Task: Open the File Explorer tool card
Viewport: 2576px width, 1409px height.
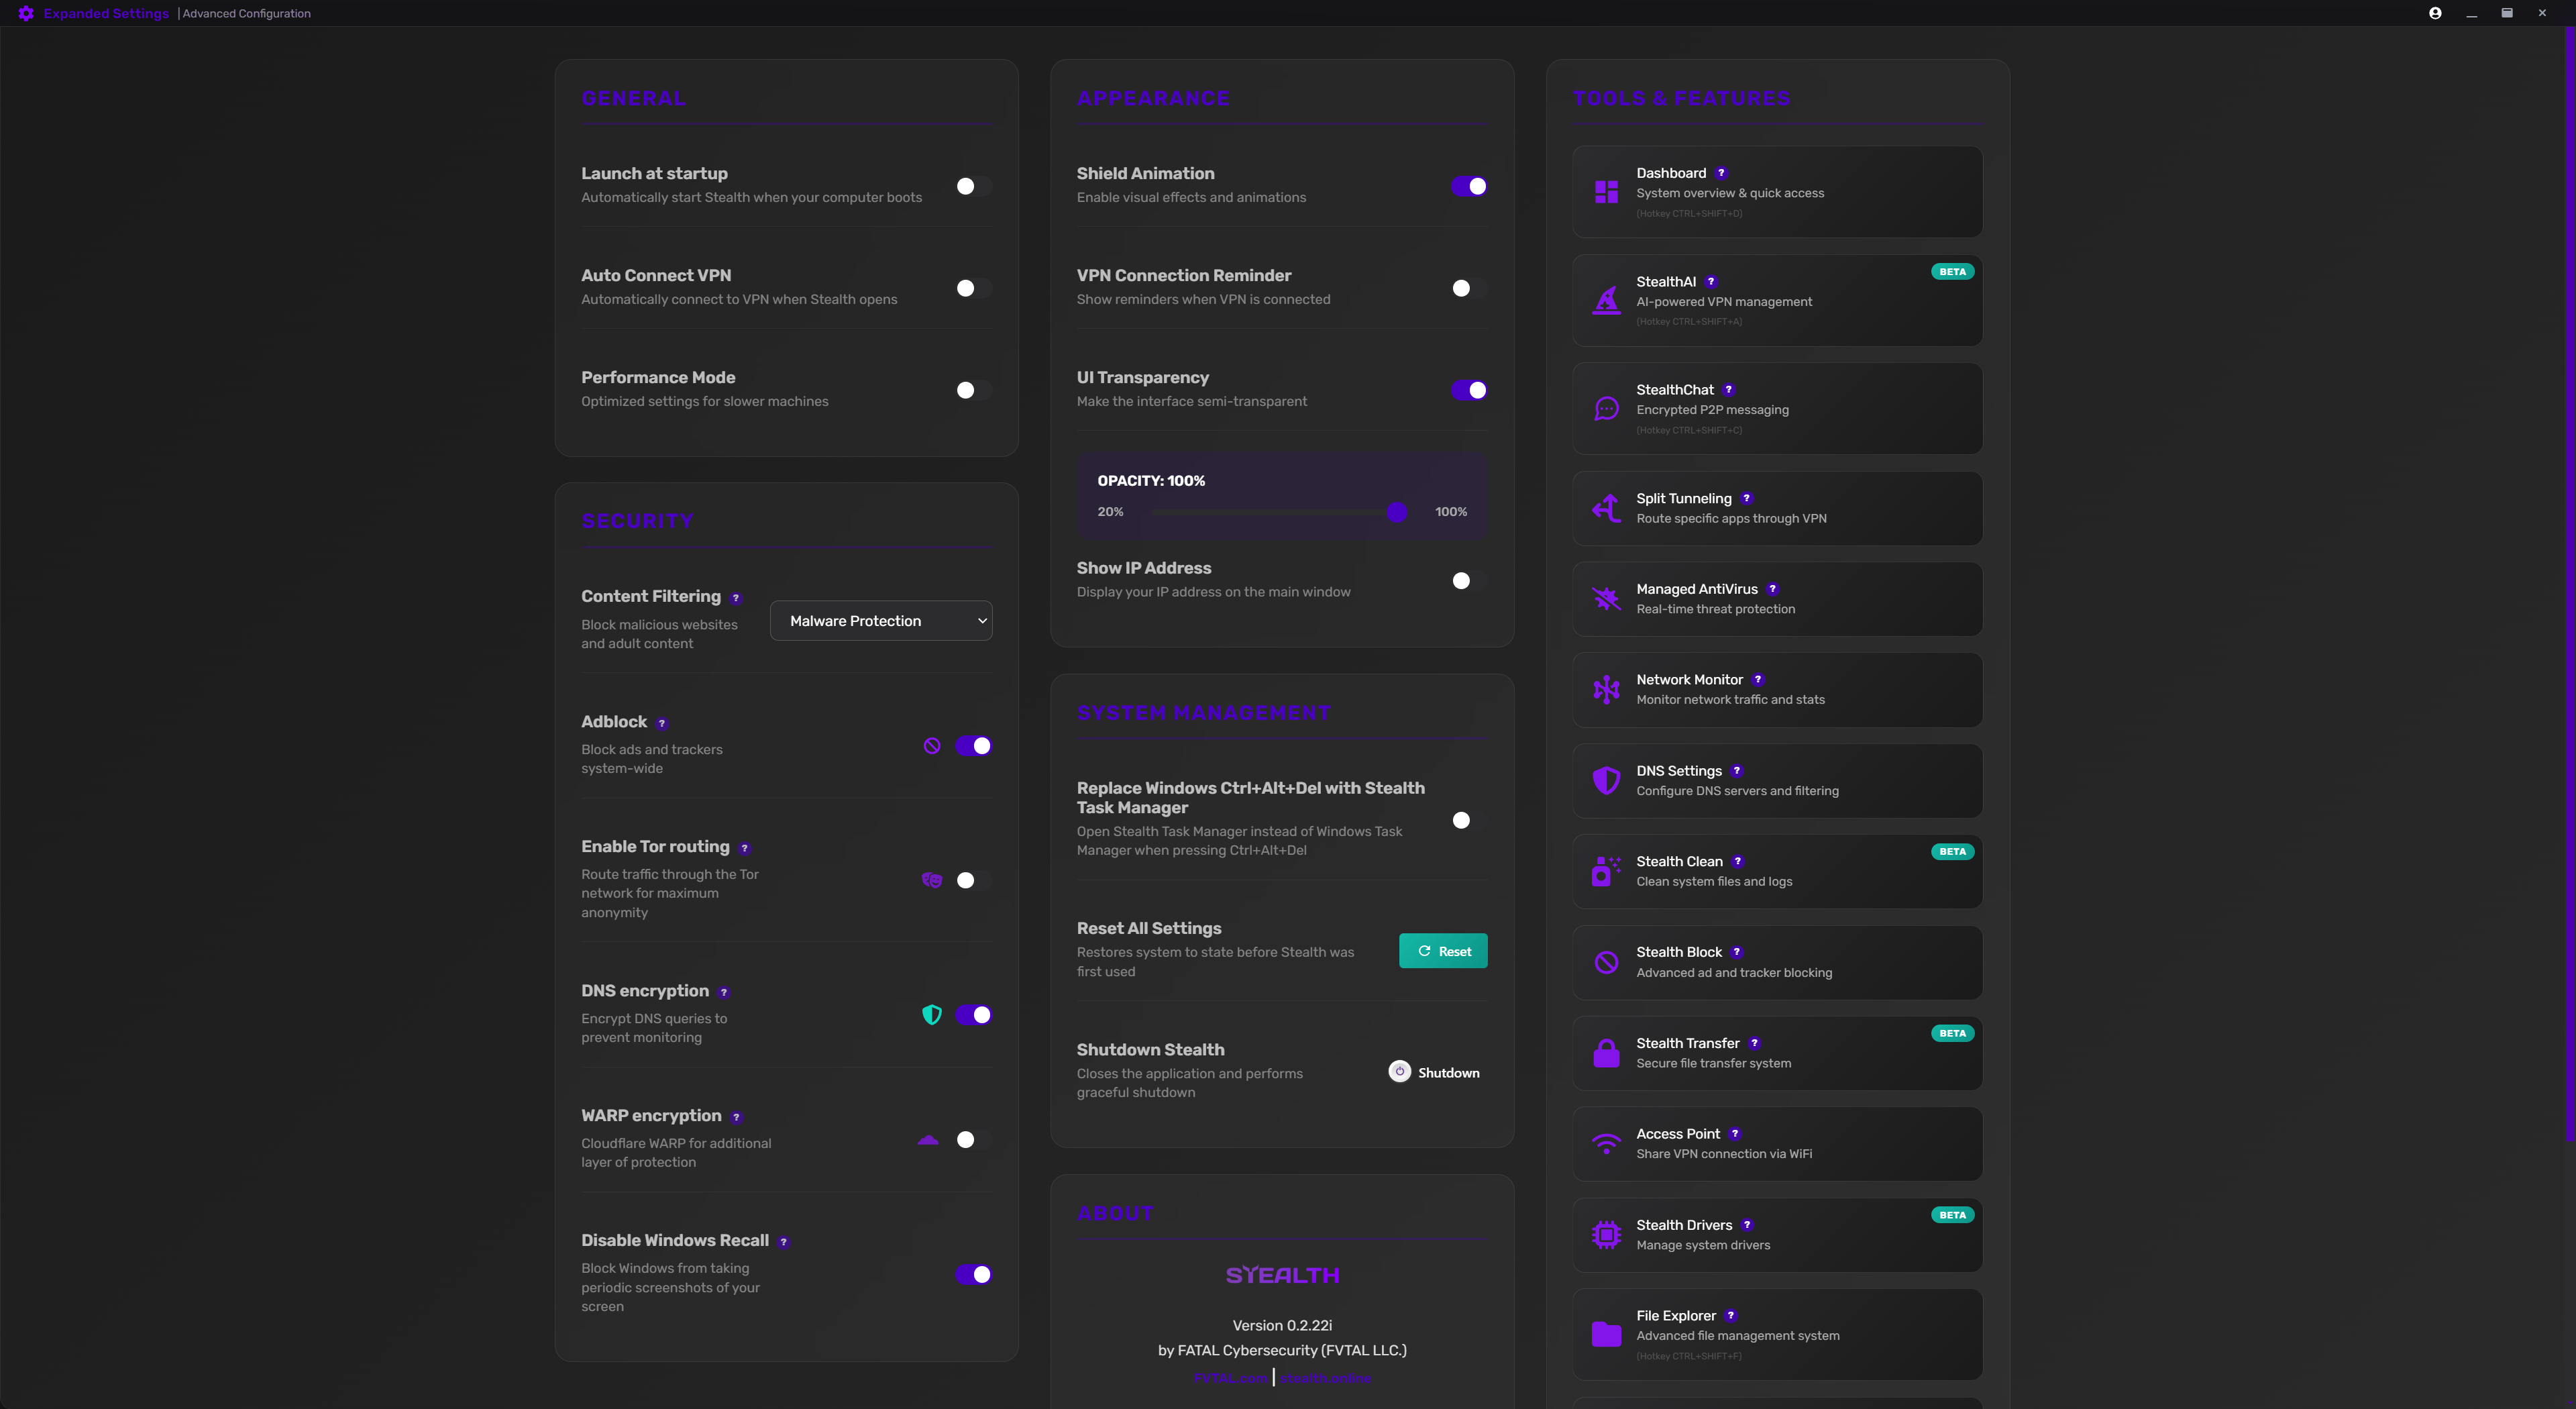Action: tap(1776, 1334)
